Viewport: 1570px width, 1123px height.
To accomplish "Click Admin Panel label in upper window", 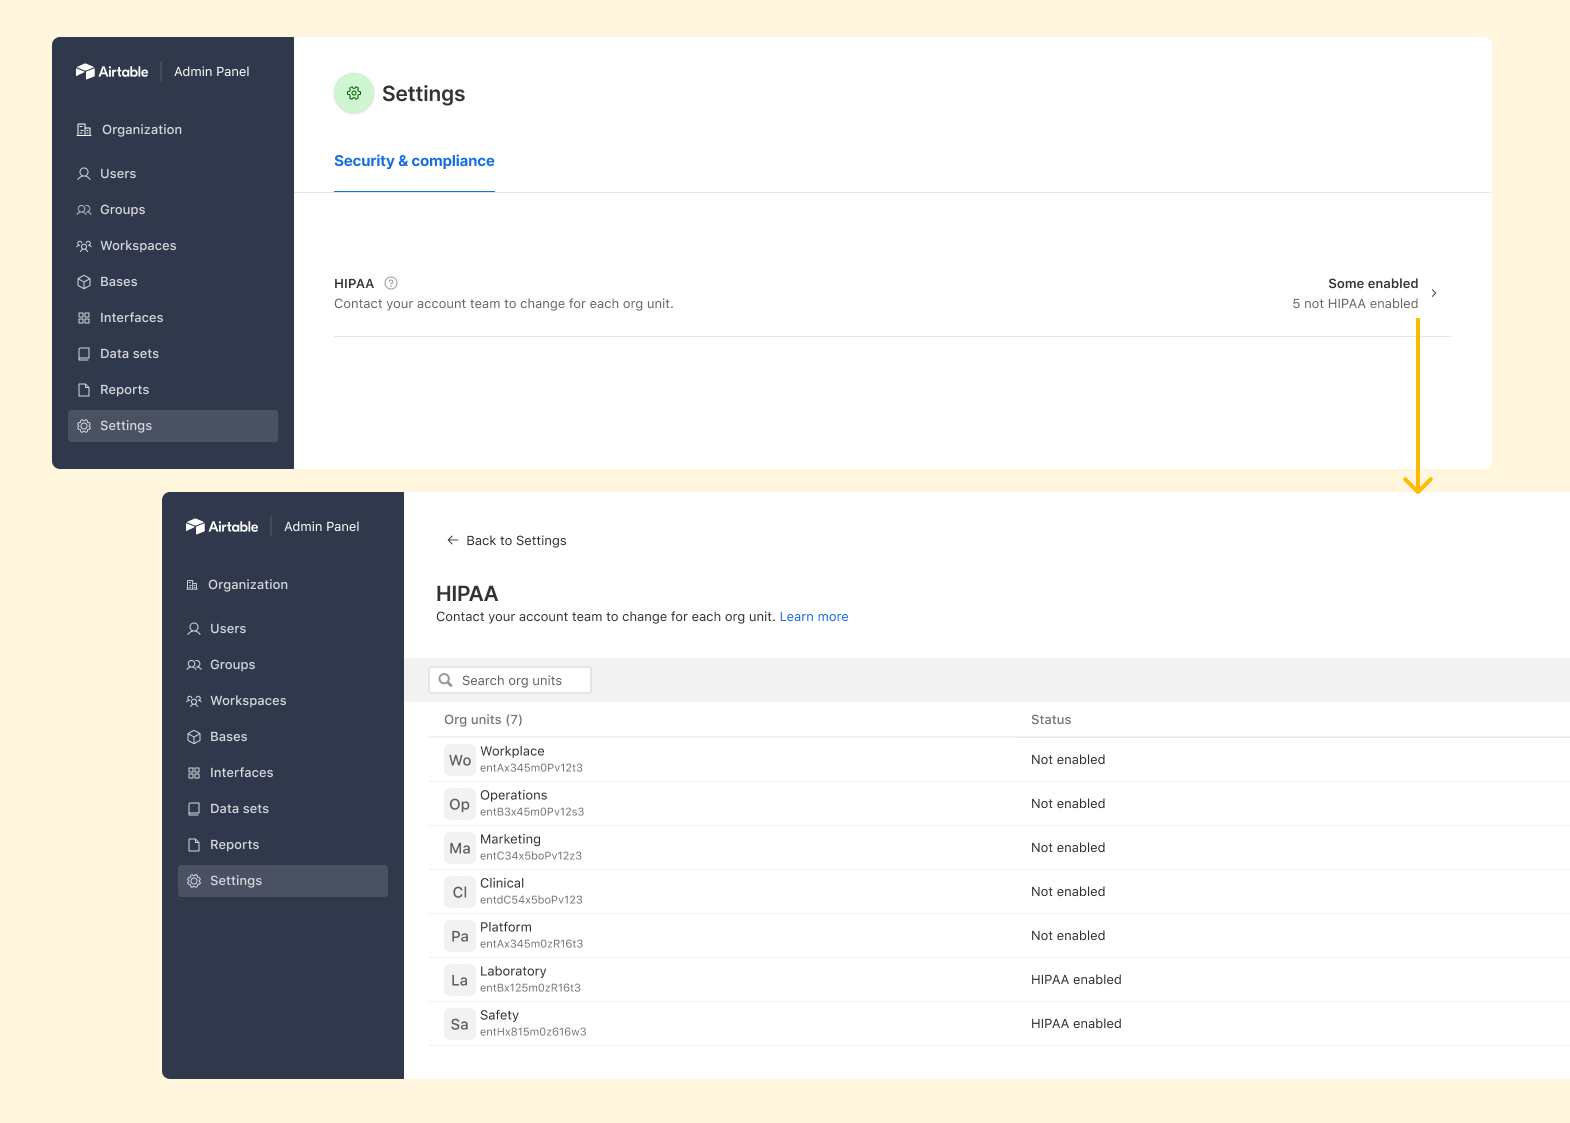I will click(212, 72).
